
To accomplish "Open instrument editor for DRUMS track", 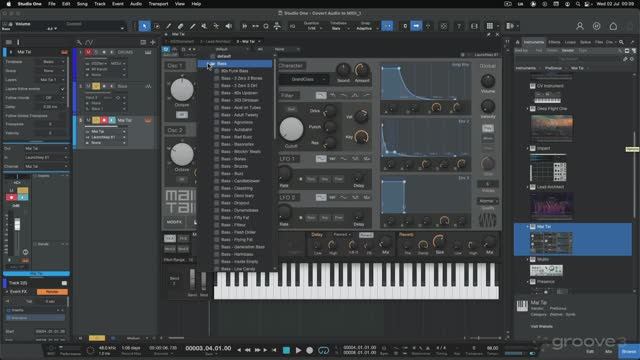I will (x=148, y=52).
